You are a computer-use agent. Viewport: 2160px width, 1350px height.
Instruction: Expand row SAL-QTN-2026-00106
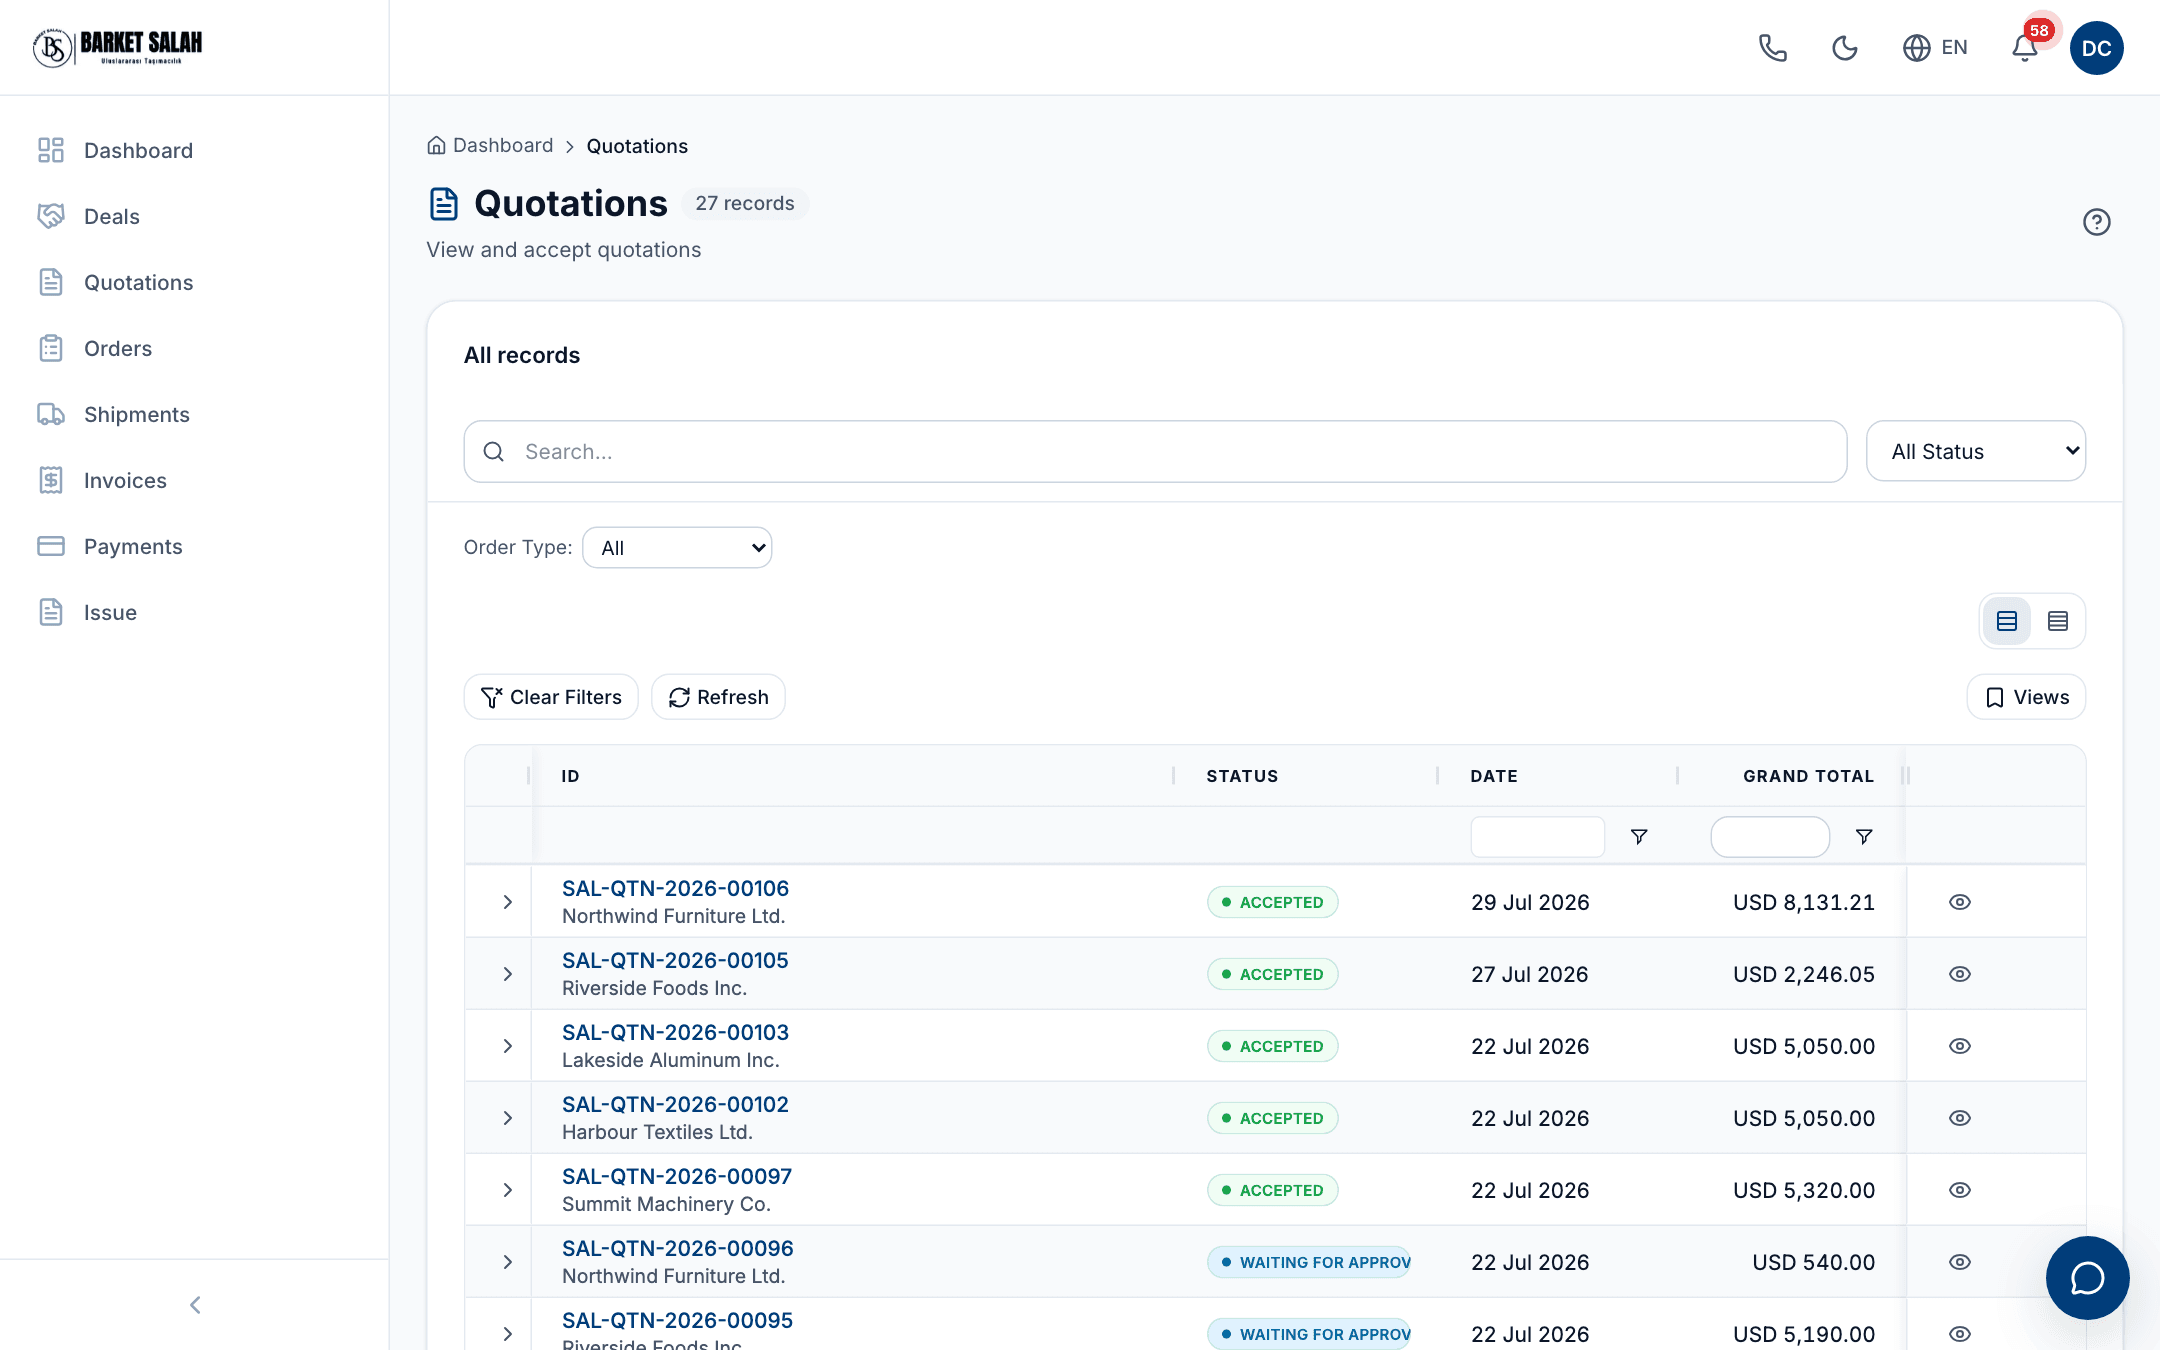[508, 902]
